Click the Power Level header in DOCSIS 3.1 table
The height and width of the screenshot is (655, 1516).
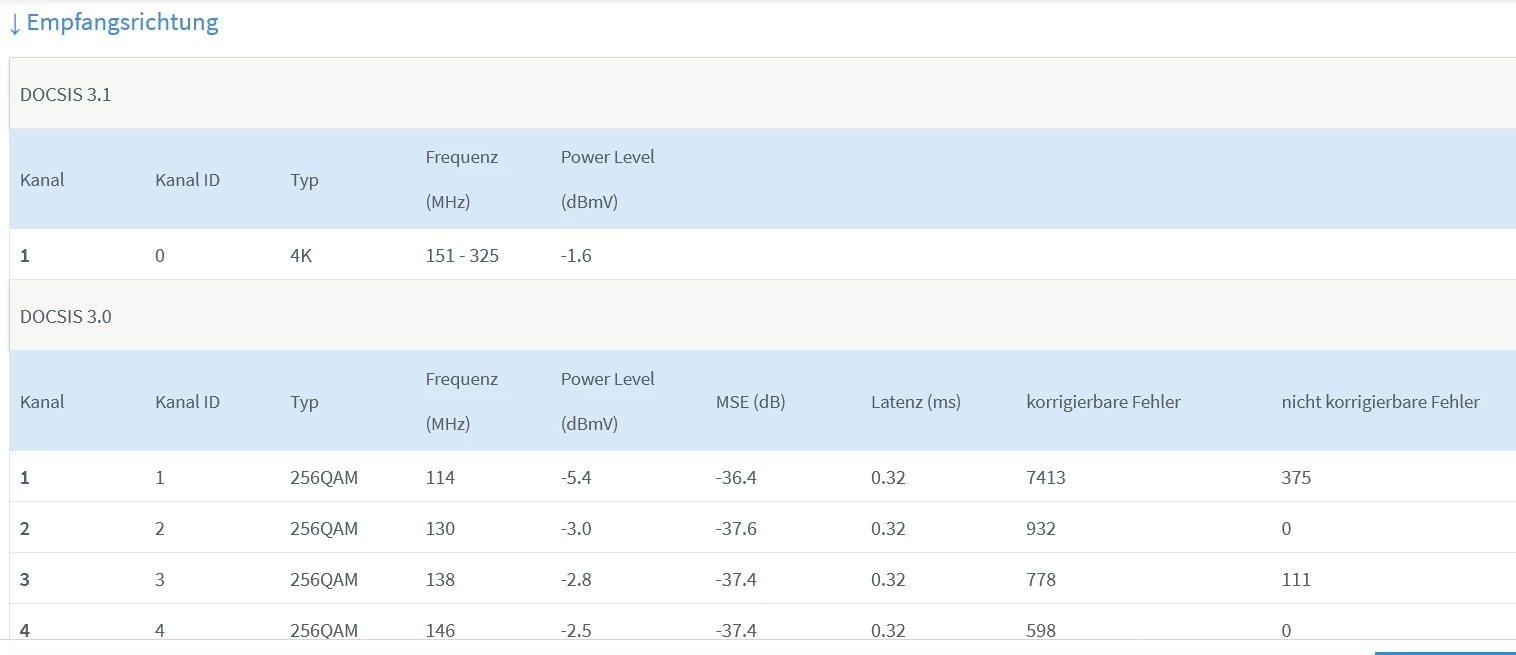click(607, 157)
